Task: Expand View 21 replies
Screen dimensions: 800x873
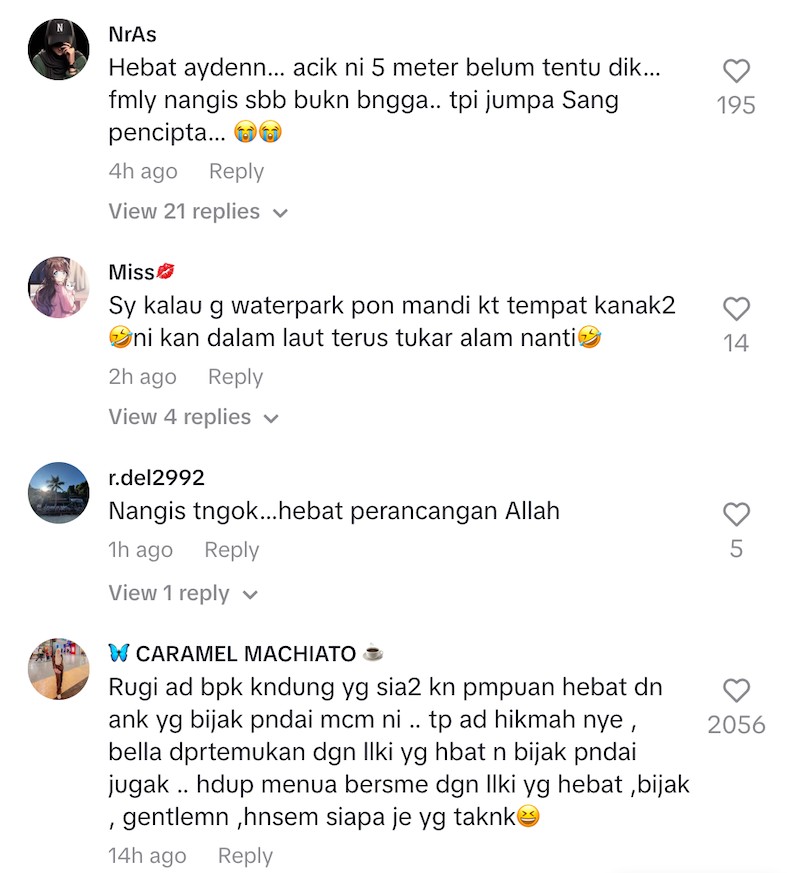Action: [198, 212]
